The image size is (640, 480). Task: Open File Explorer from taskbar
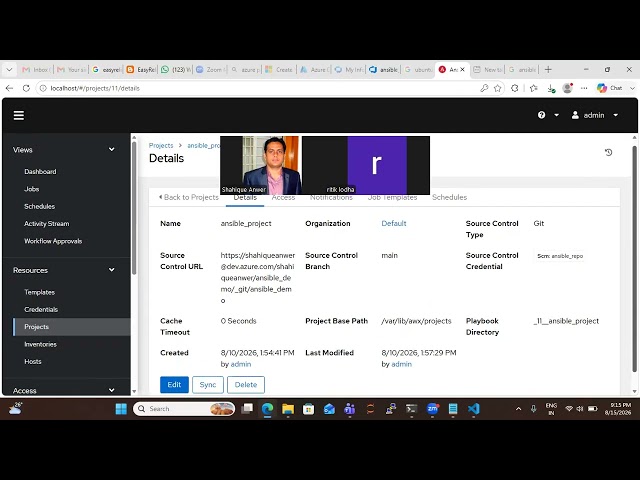pyautogui.click(x=288, y=409)
